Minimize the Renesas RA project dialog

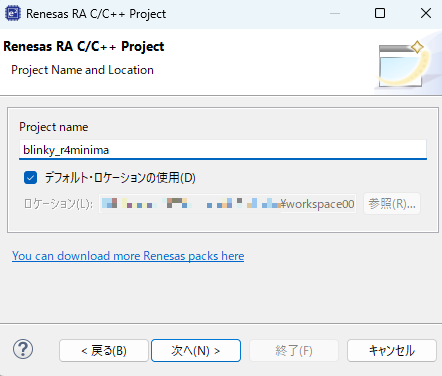point(335,14)
